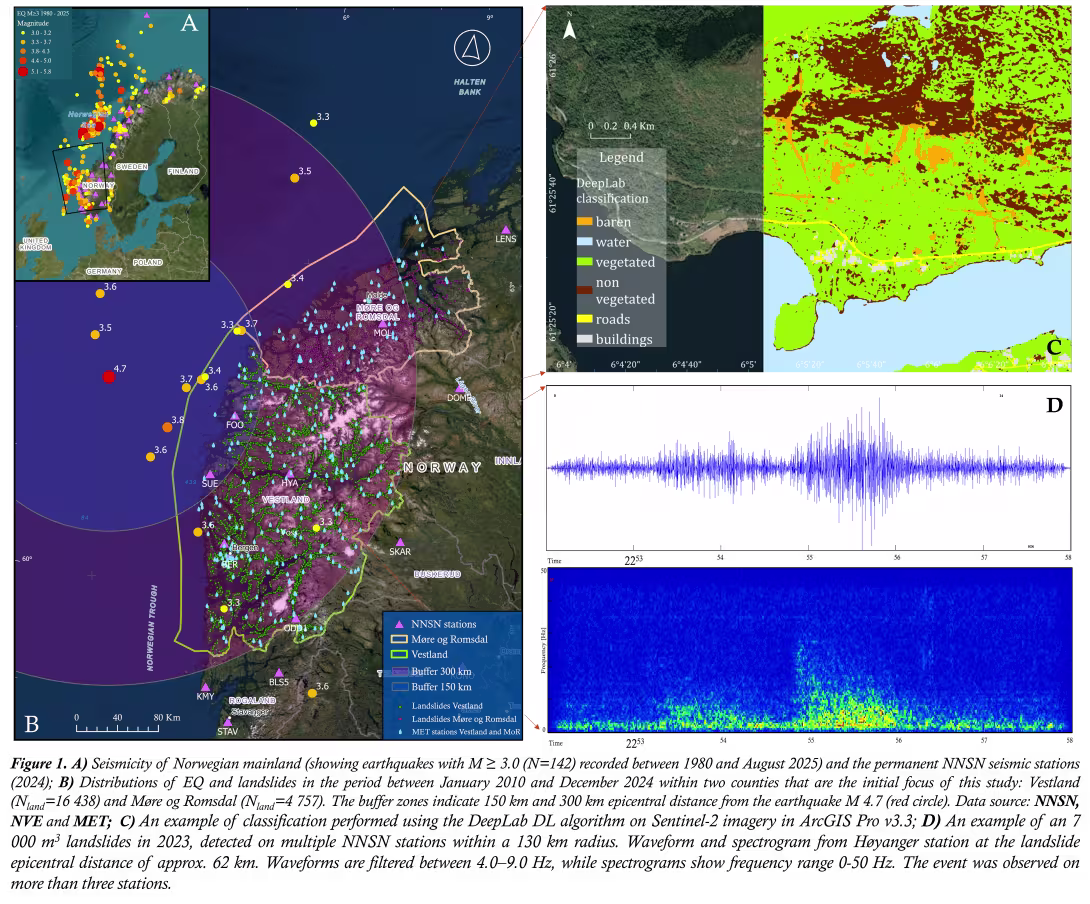Click the yellow roads legend swatch

(x=585, y=319)
